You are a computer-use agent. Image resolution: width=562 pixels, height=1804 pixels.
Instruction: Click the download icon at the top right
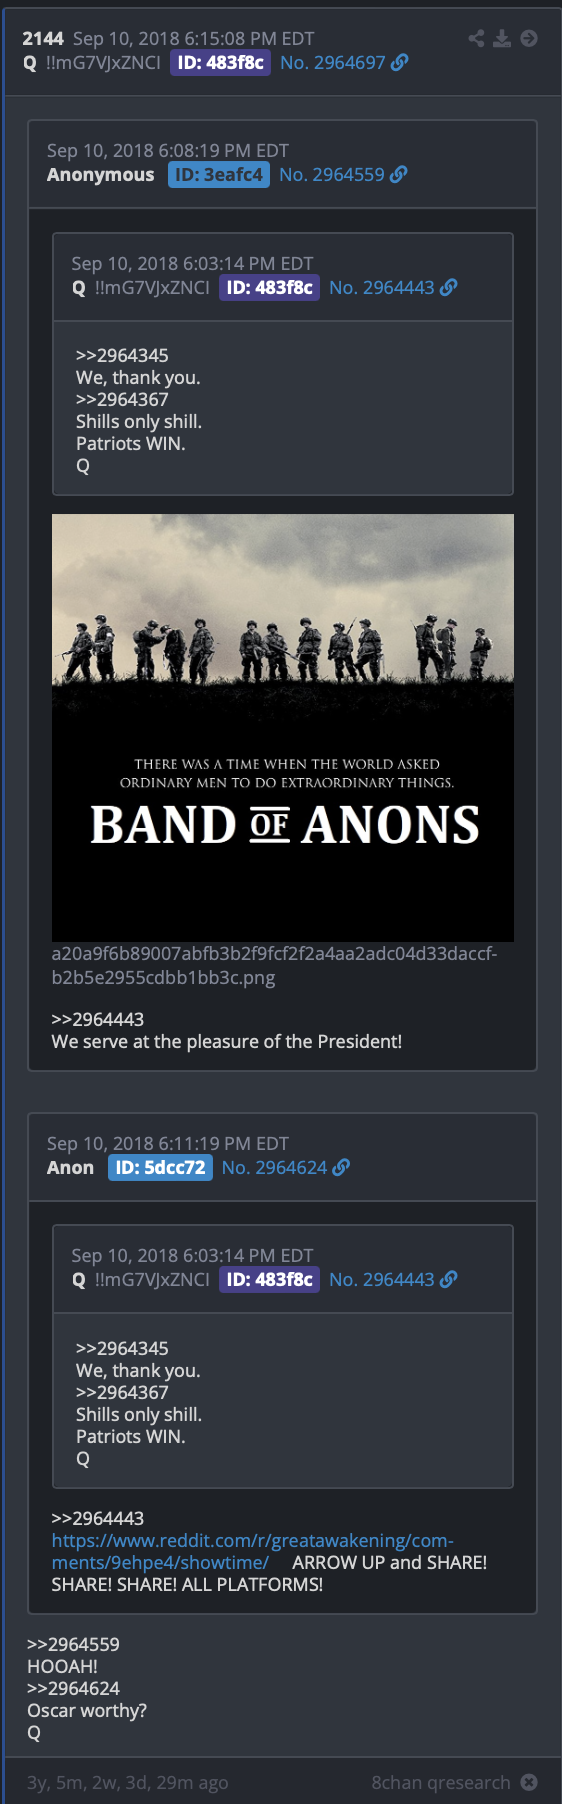point(502,38)
